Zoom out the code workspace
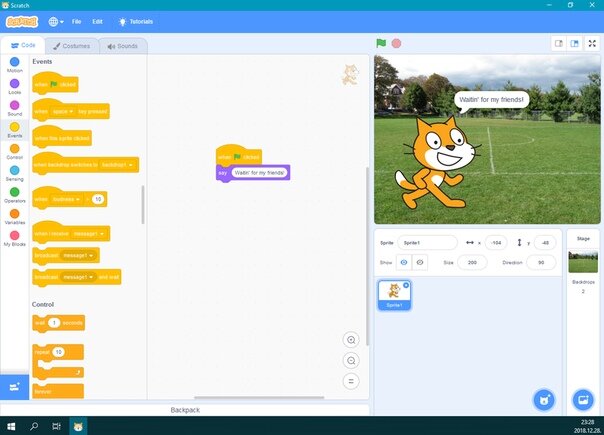Screen dimensions: 604x435 (x=351, y=361)
